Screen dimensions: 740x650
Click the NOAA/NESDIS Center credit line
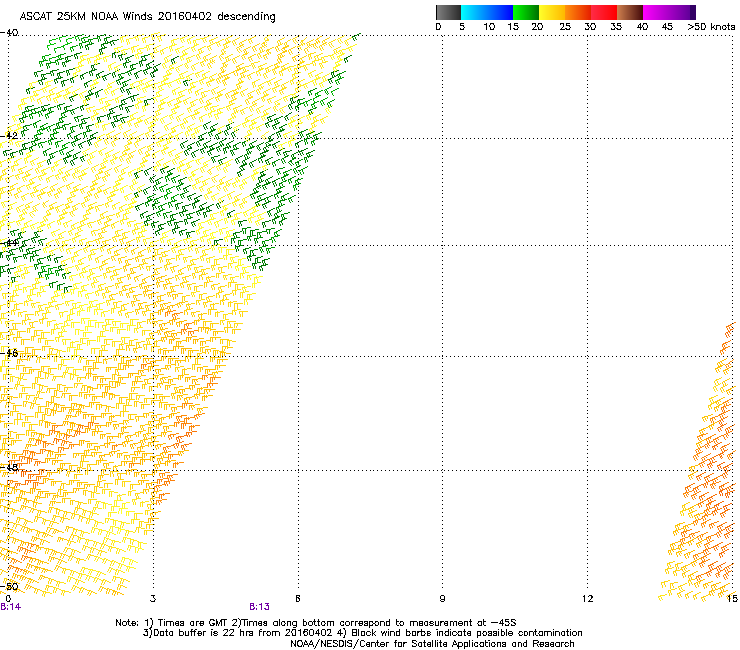click(x=432, y=644)
